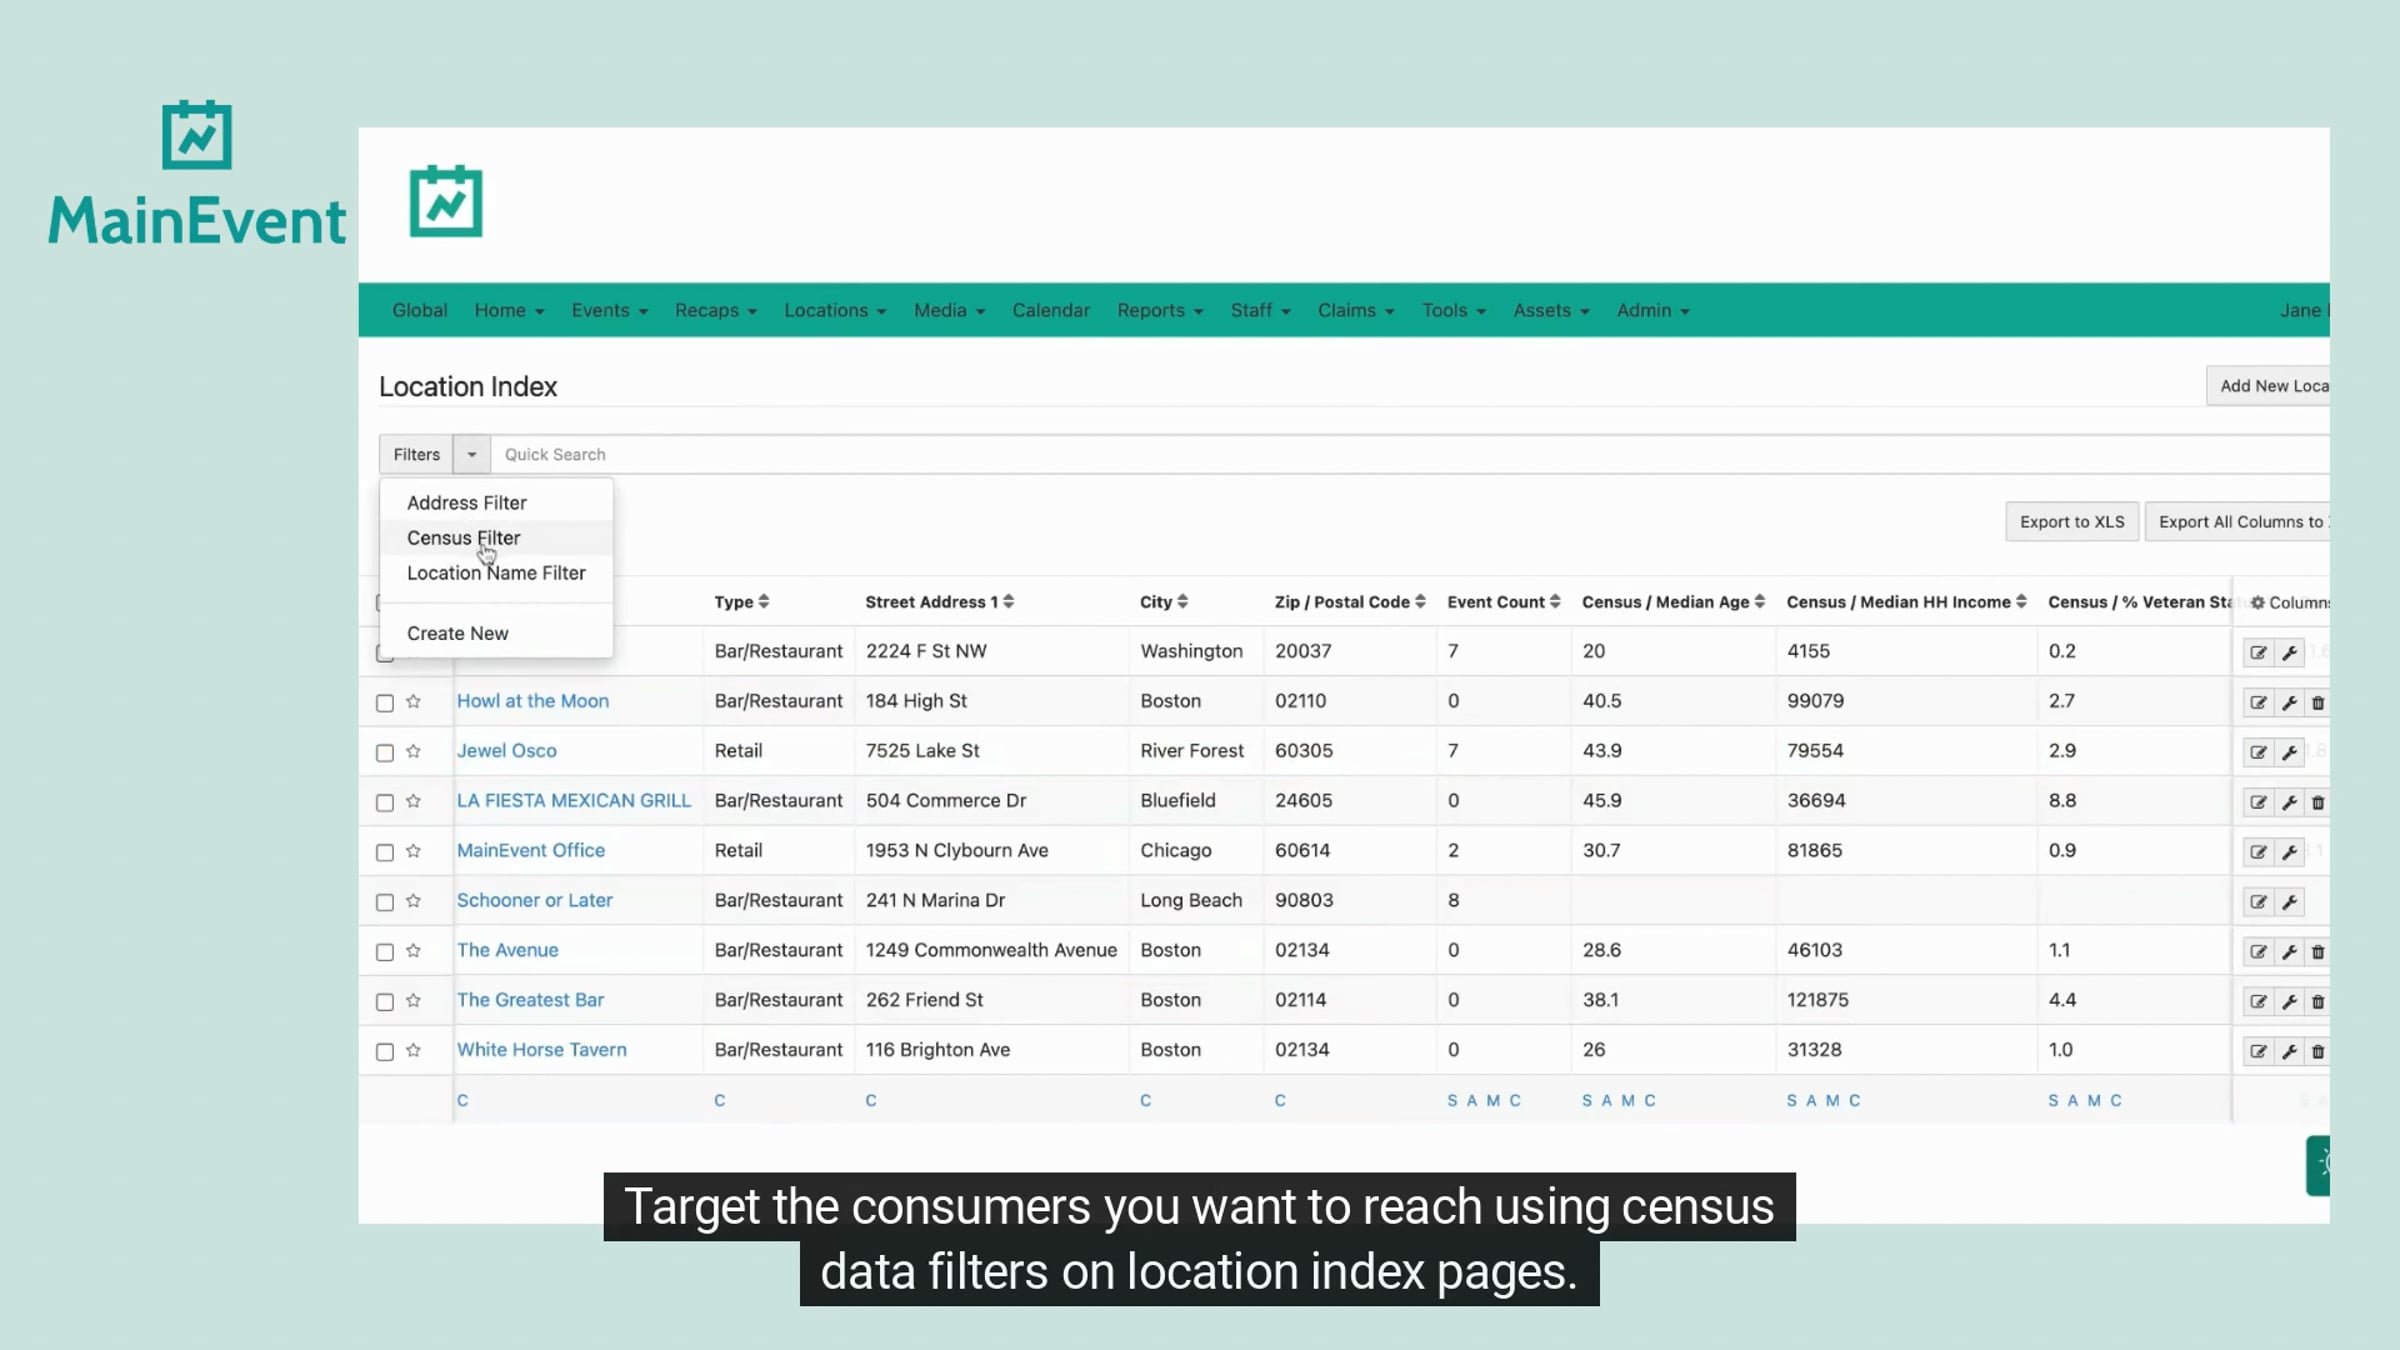Open the wrench tool for Jewel Osco
Screen dimensions: 2400x1350
tap(2289, 752)
